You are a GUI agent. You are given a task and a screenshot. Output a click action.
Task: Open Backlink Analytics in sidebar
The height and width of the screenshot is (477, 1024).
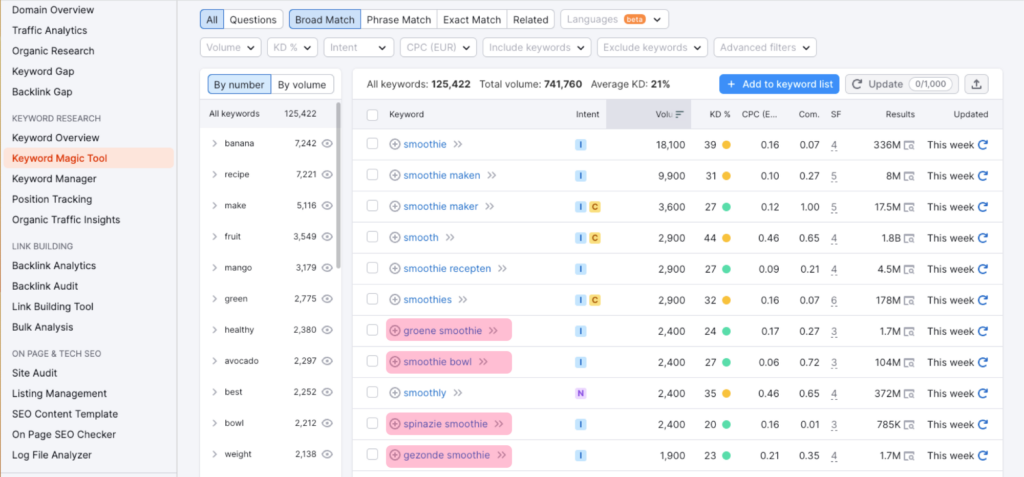[54, 266]
